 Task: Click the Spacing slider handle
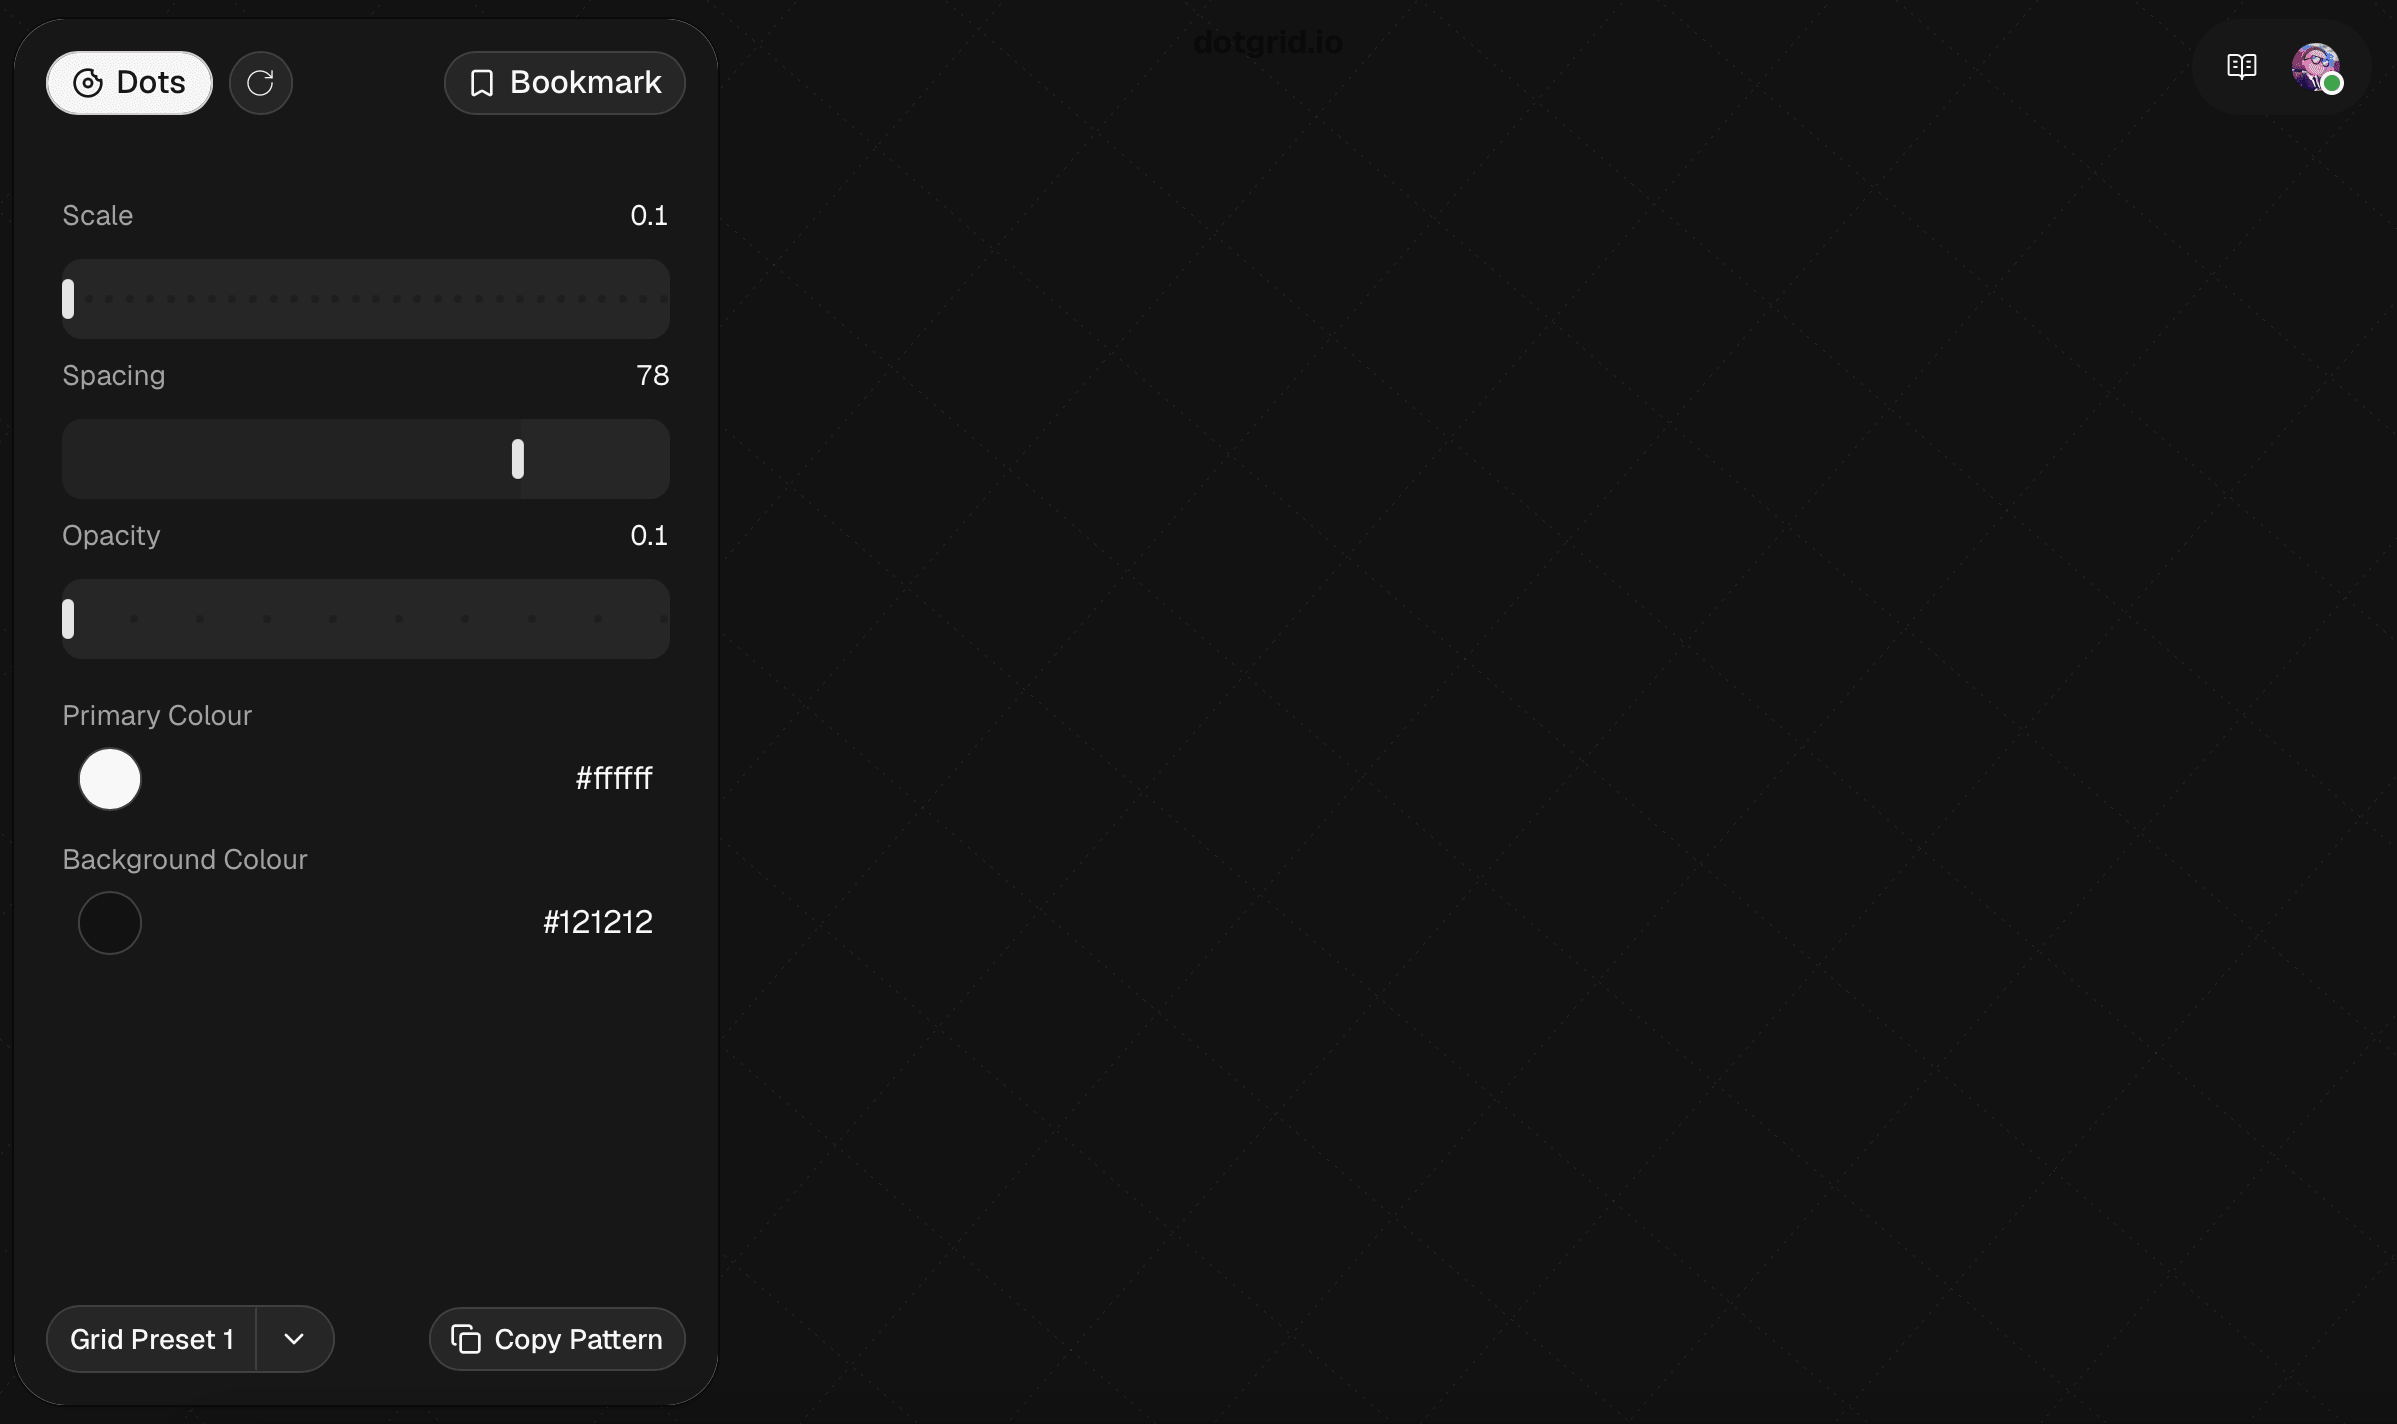[x=518, y=459]
